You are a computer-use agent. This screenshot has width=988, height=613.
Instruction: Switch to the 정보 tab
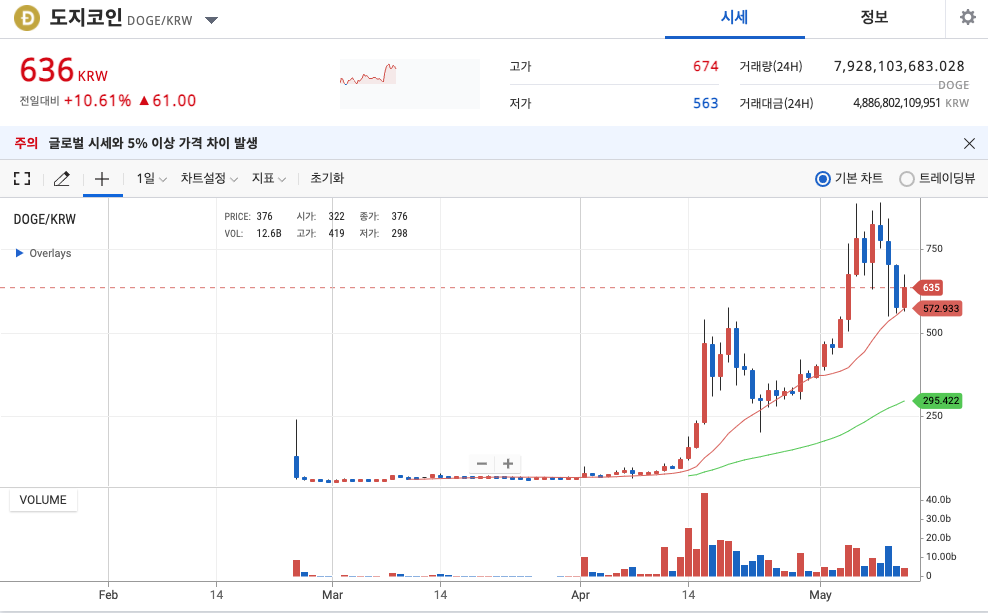[874, 18]
